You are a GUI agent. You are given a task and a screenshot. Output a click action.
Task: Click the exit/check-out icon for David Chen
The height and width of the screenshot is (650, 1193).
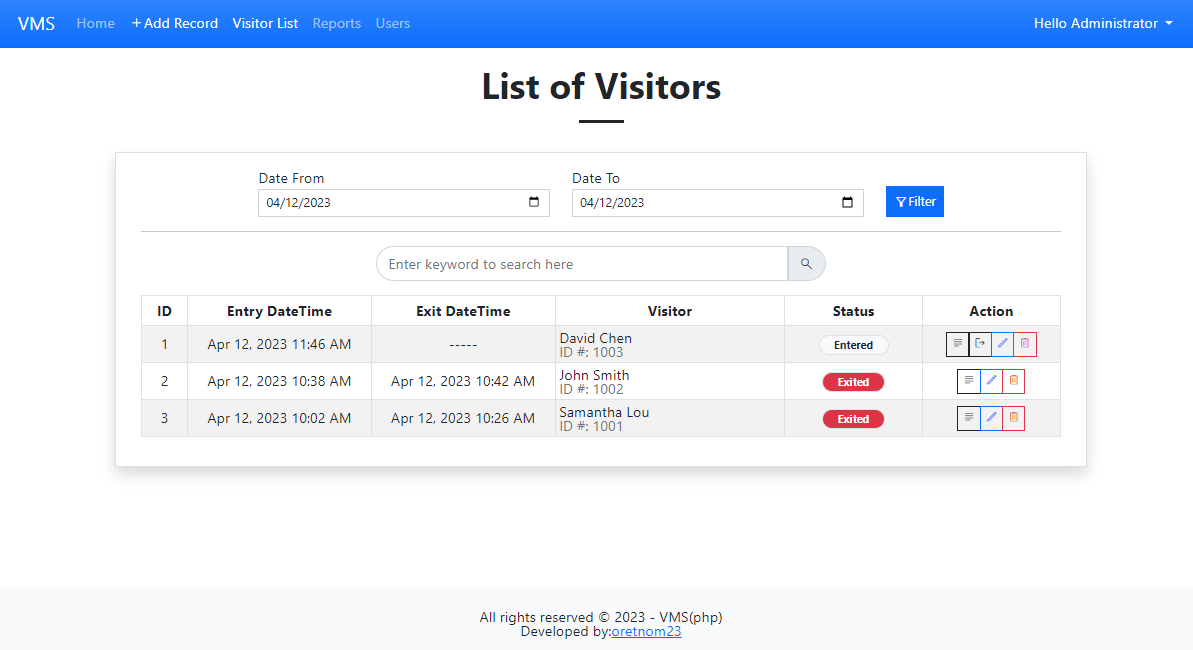point(979,344)
